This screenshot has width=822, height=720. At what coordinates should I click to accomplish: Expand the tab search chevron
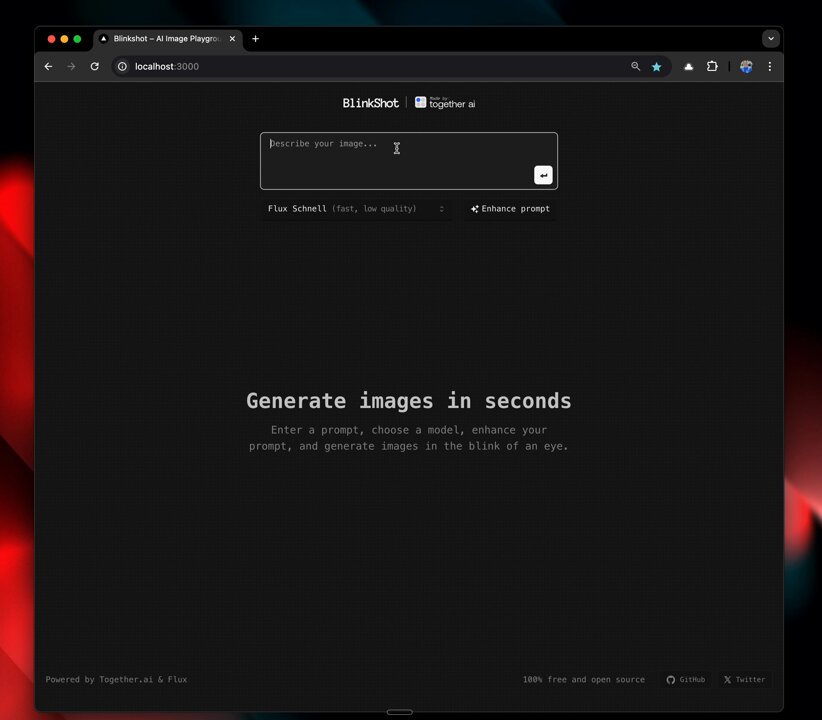771,39
